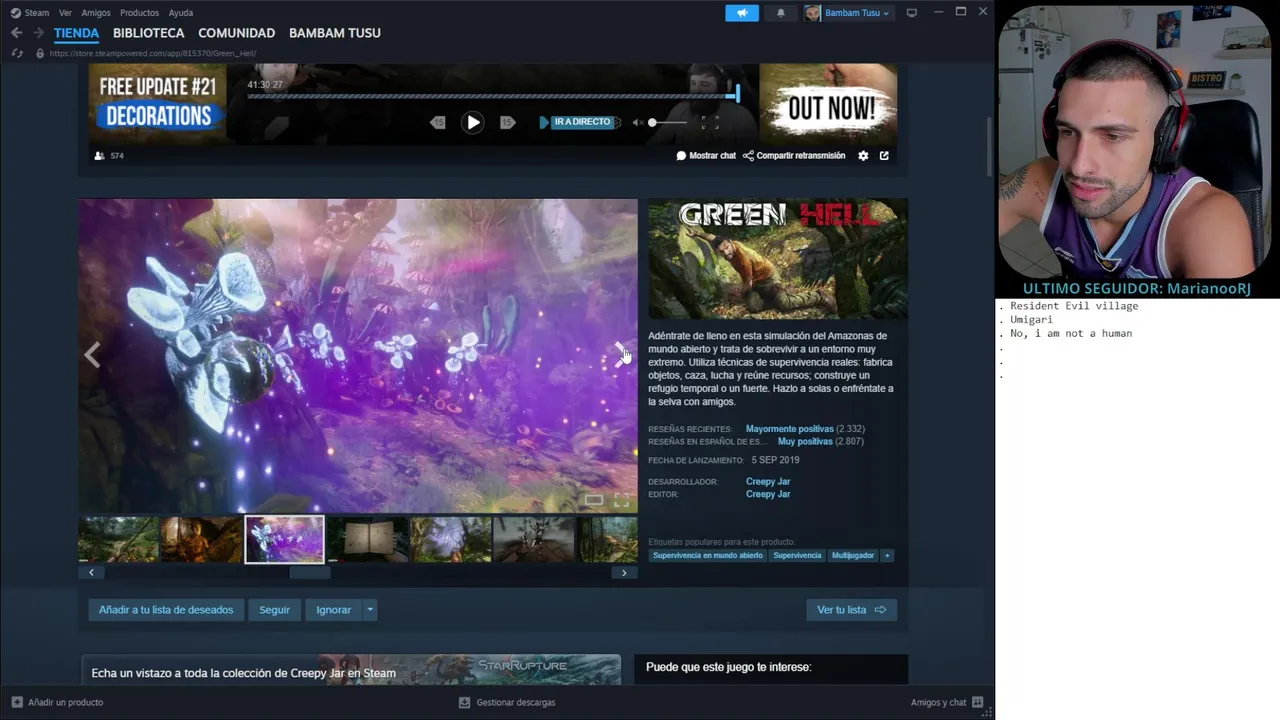The image size is (1280, 720).
Task: Click Añadir un producto at bottom
Action: tap(57, 702)
